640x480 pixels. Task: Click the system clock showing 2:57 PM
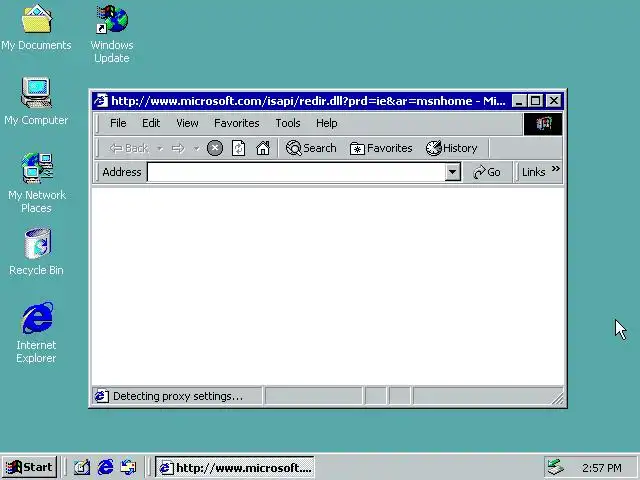pos(602,468)
